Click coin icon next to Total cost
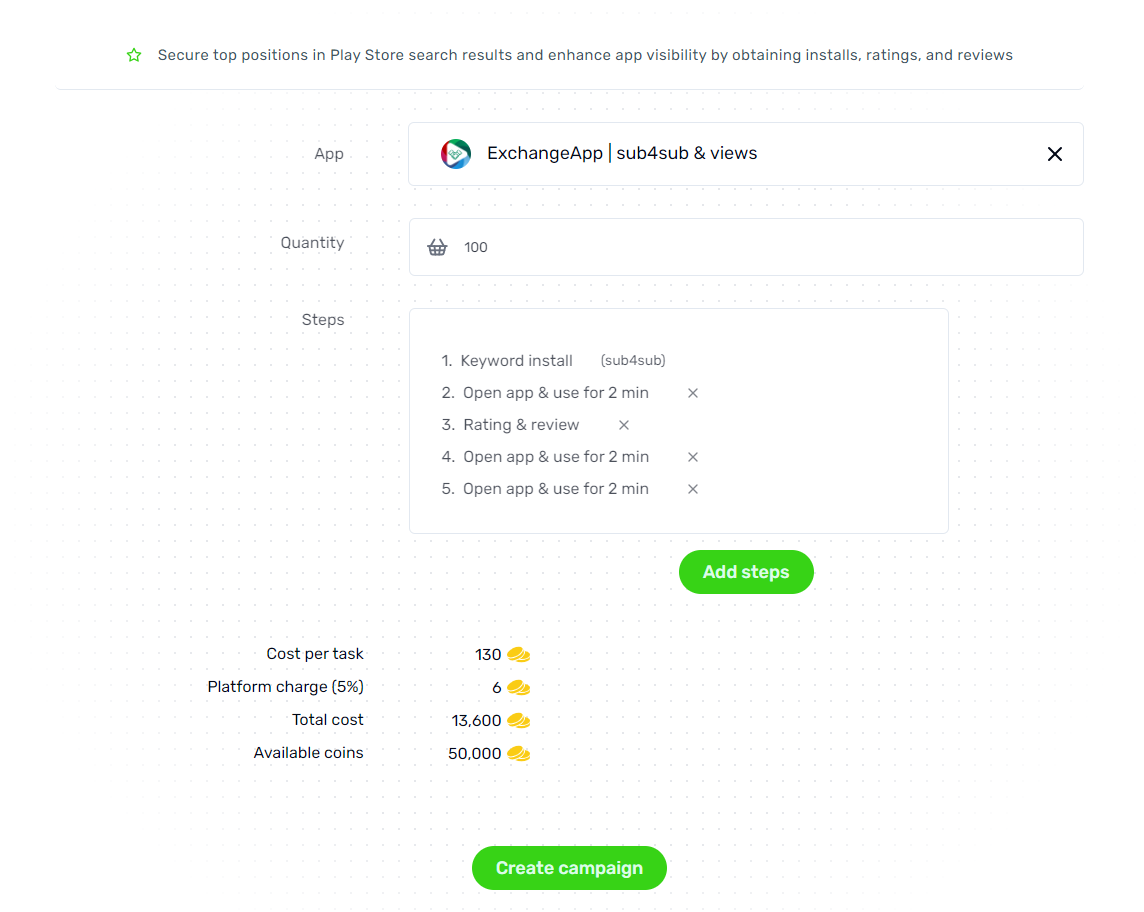Viewport: 1144px width, 912px height. 519,721
